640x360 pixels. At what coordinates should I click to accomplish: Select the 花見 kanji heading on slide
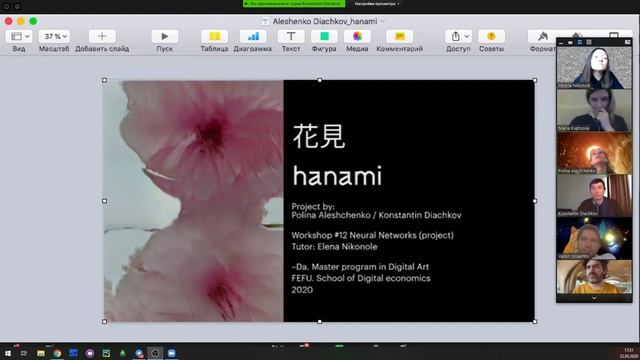(319, 136)
